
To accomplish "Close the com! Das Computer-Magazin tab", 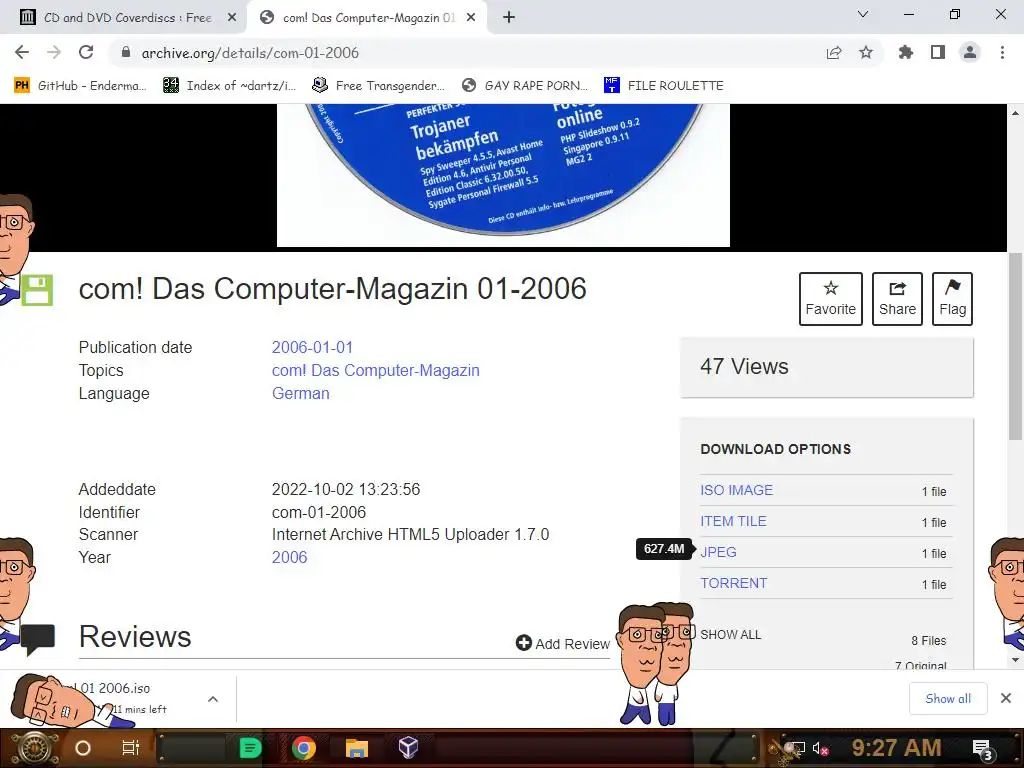I will [471, 18].
